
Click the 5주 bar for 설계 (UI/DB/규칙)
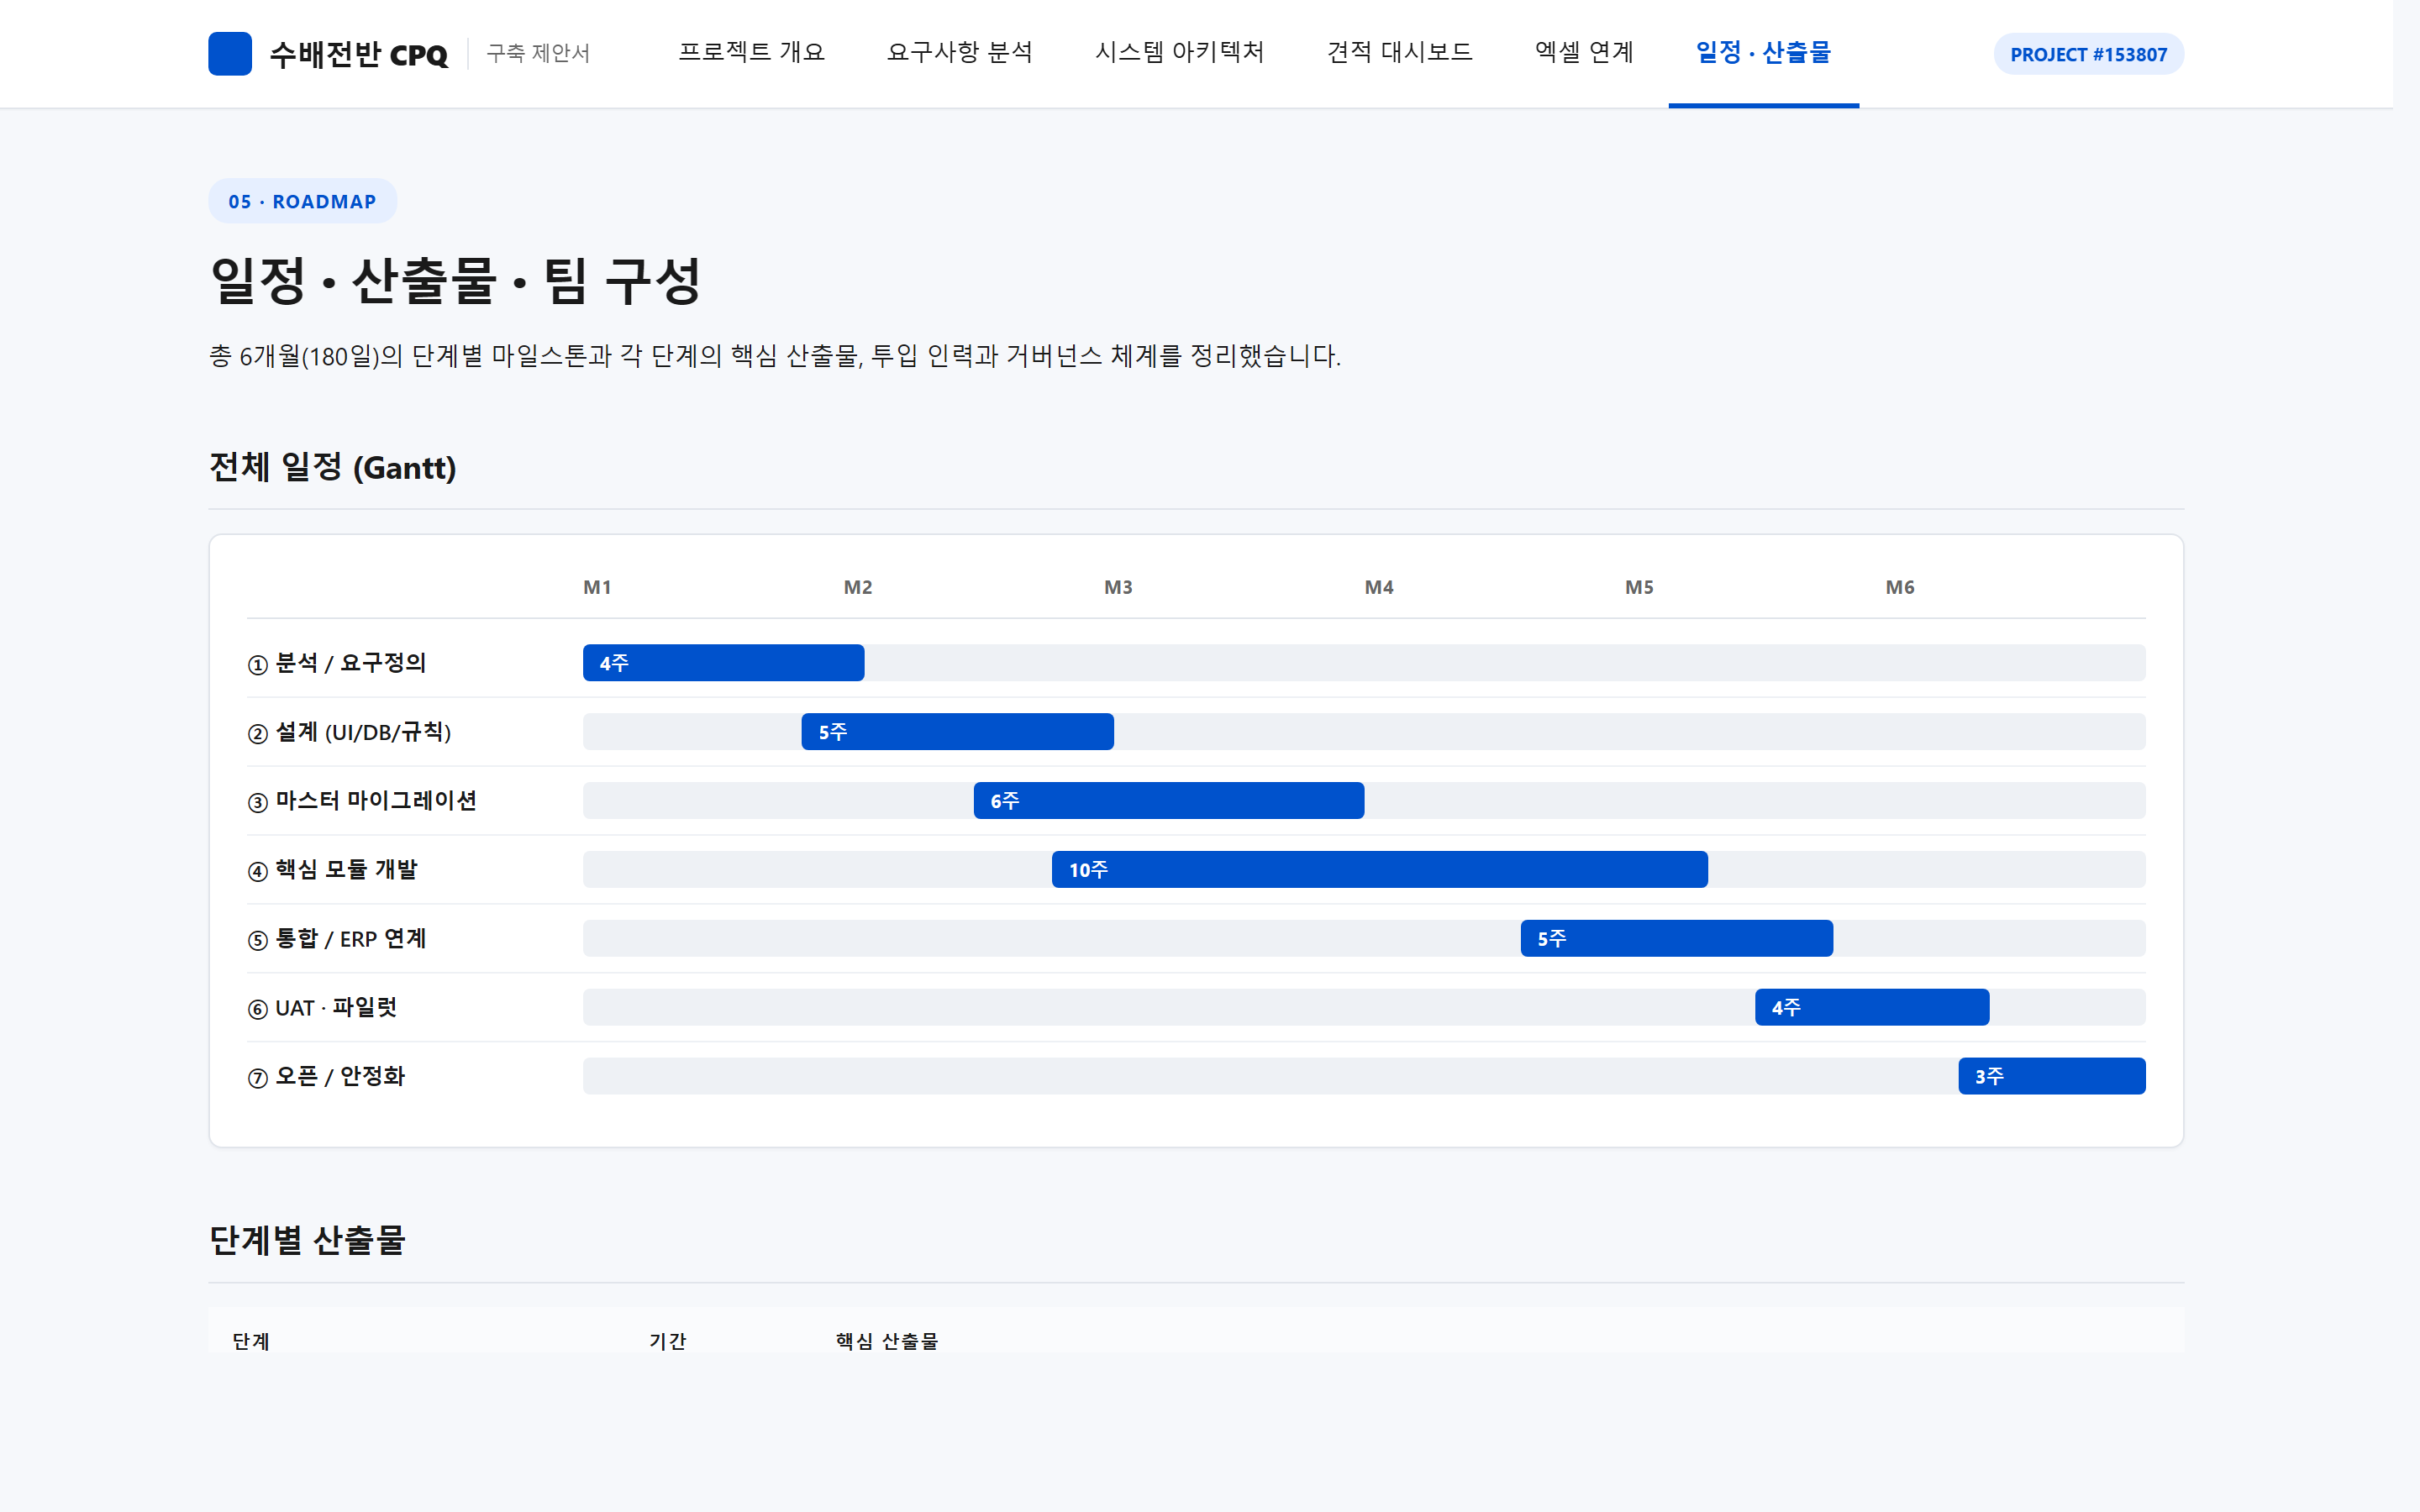point(957,732)
